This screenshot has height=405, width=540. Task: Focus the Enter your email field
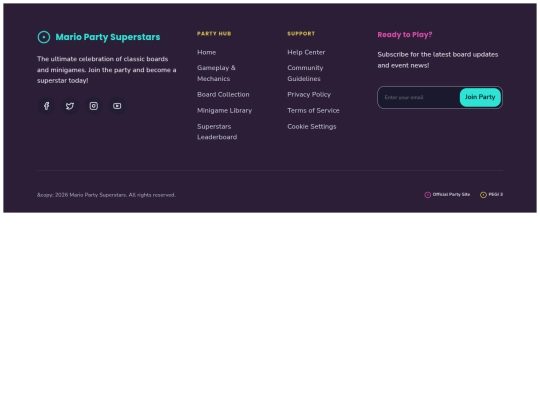419,97
